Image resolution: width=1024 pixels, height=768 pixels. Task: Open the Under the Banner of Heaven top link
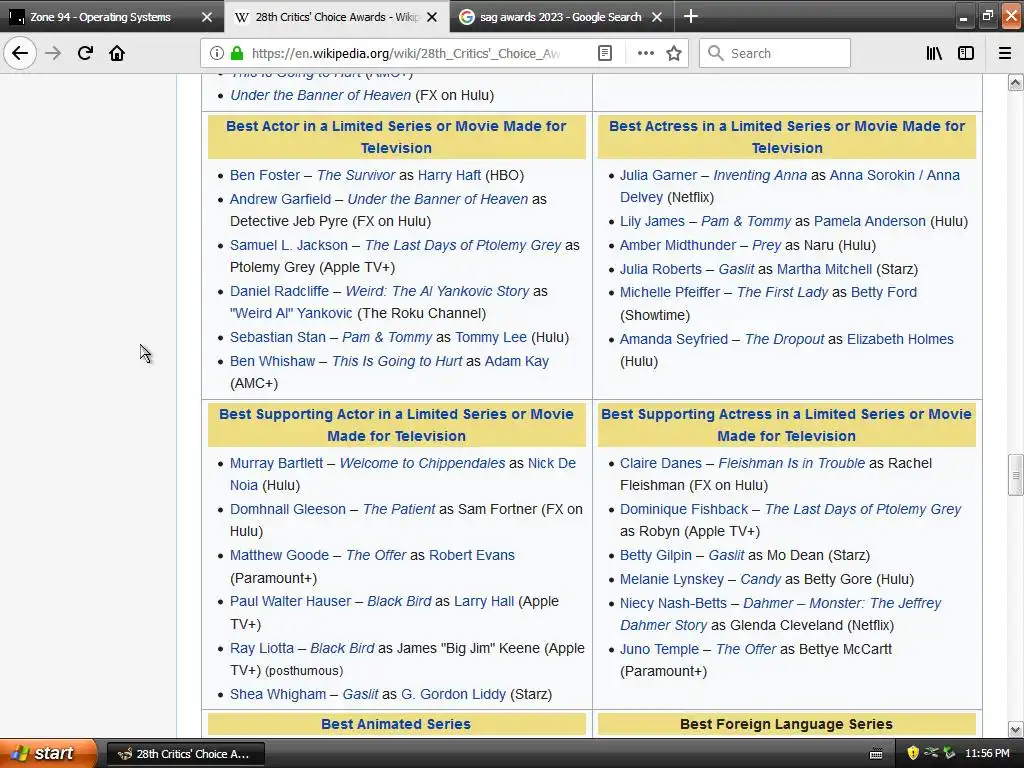tap(320, 95)
